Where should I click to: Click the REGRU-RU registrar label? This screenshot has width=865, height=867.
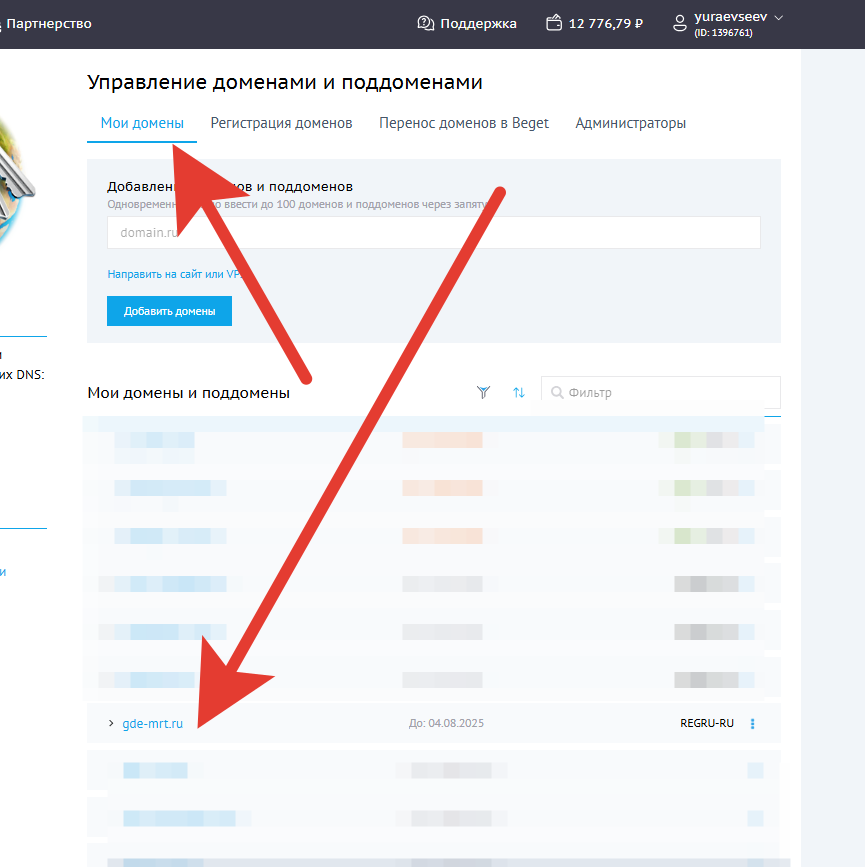pyautogui.click(x=706, y=723)
